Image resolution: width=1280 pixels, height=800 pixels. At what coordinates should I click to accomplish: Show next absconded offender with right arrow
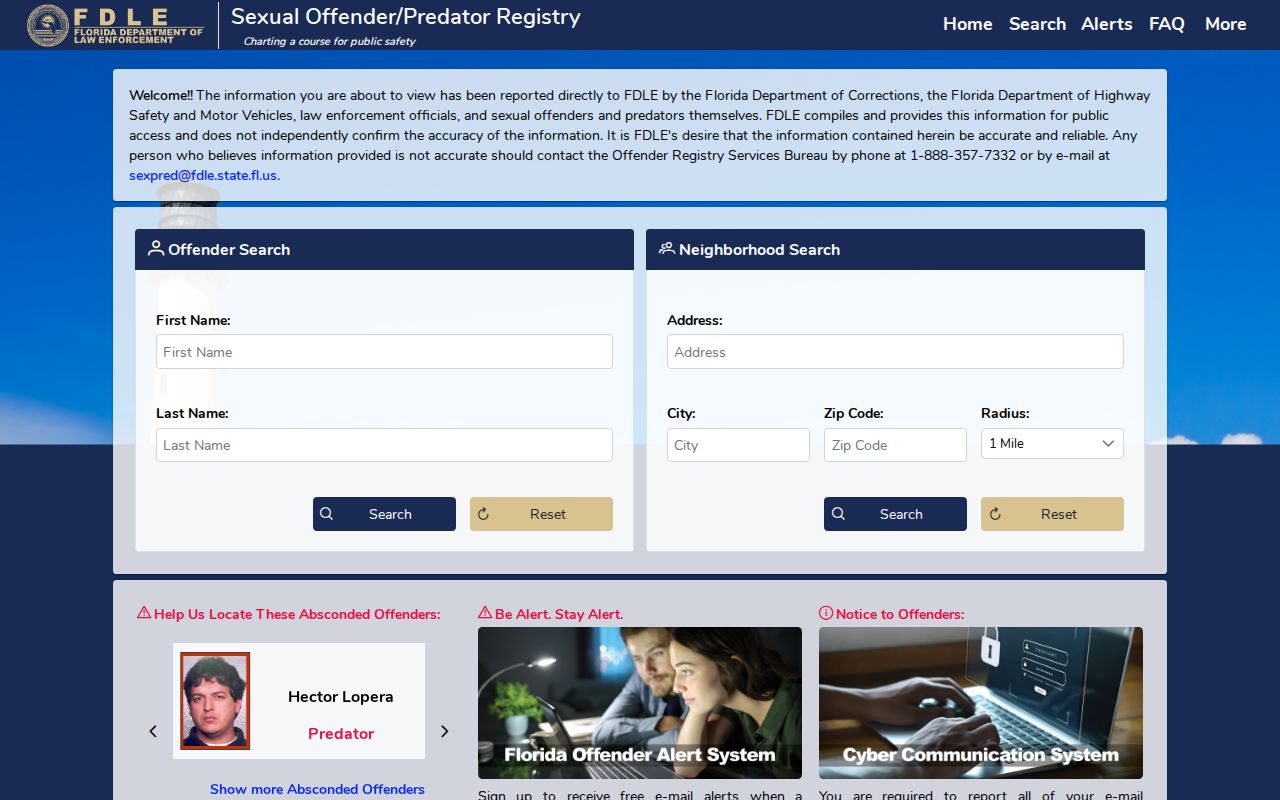tap(445, 731)
